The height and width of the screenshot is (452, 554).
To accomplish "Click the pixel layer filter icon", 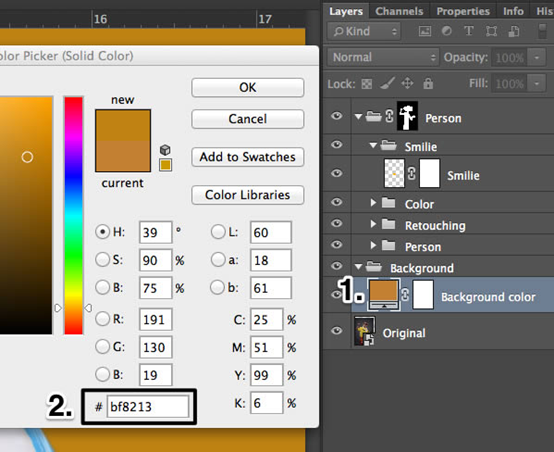I will tap(425, 31).
